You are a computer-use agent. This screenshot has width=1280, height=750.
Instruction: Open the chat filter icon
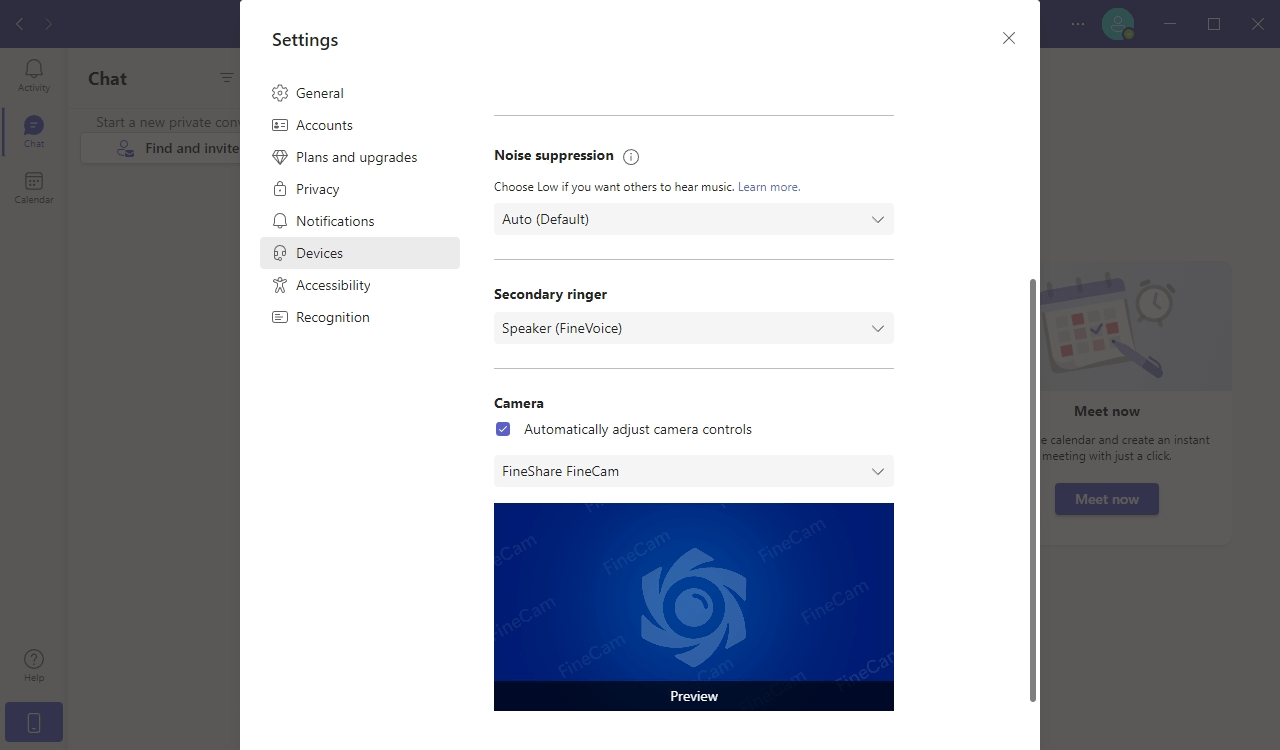(x=227, y=78)
